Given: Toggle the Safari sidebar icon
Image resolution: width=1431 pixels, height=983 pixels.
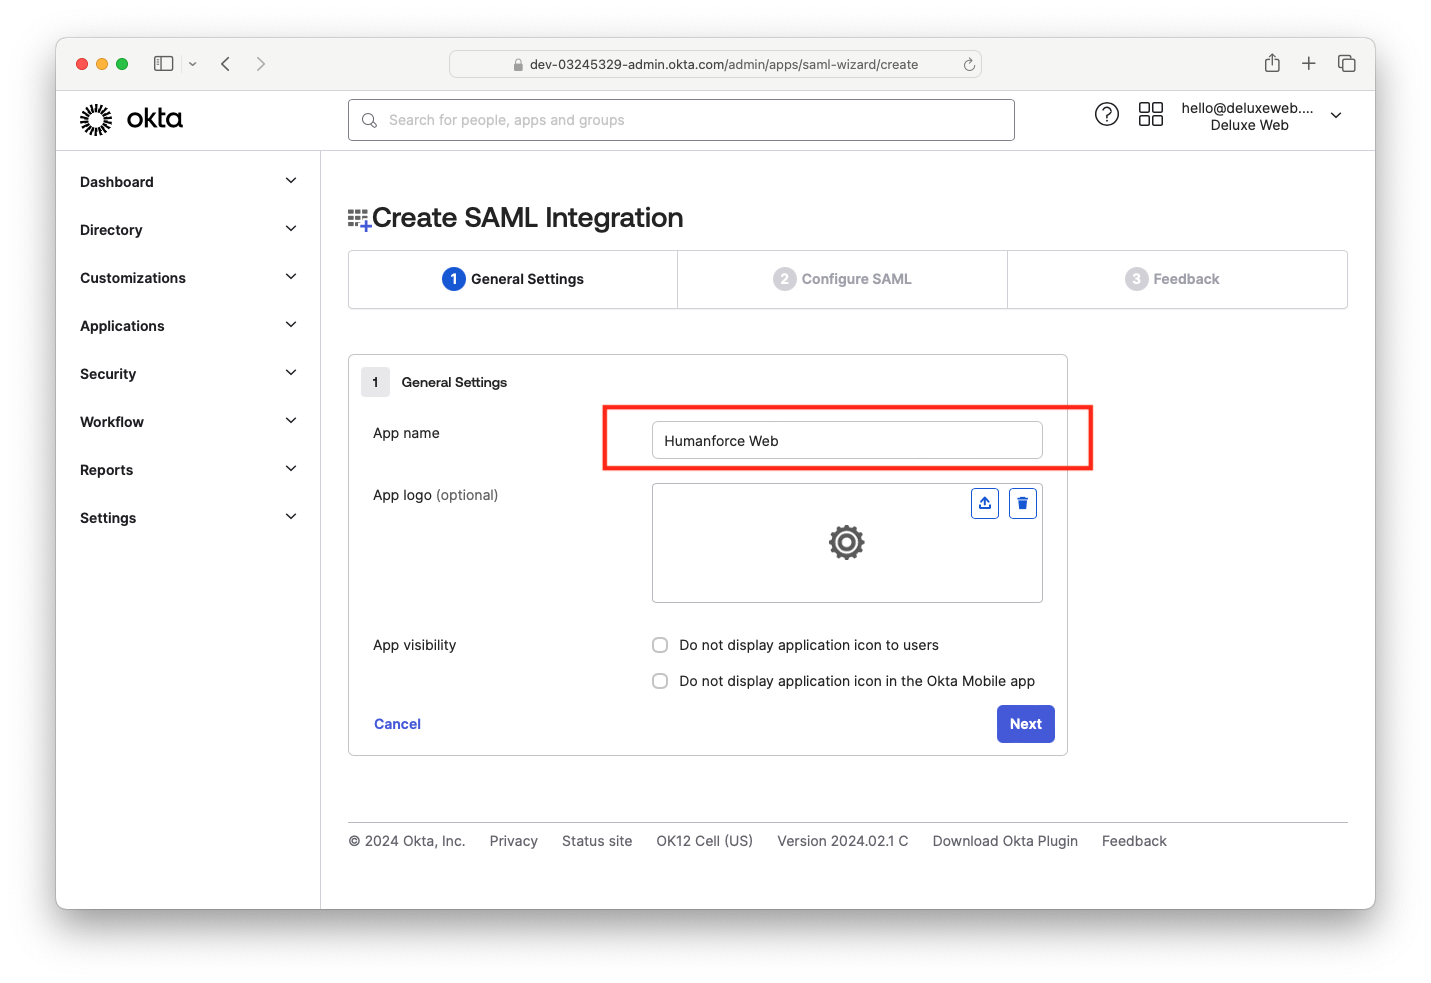Looking at the screenshot, I should point(164,64).
